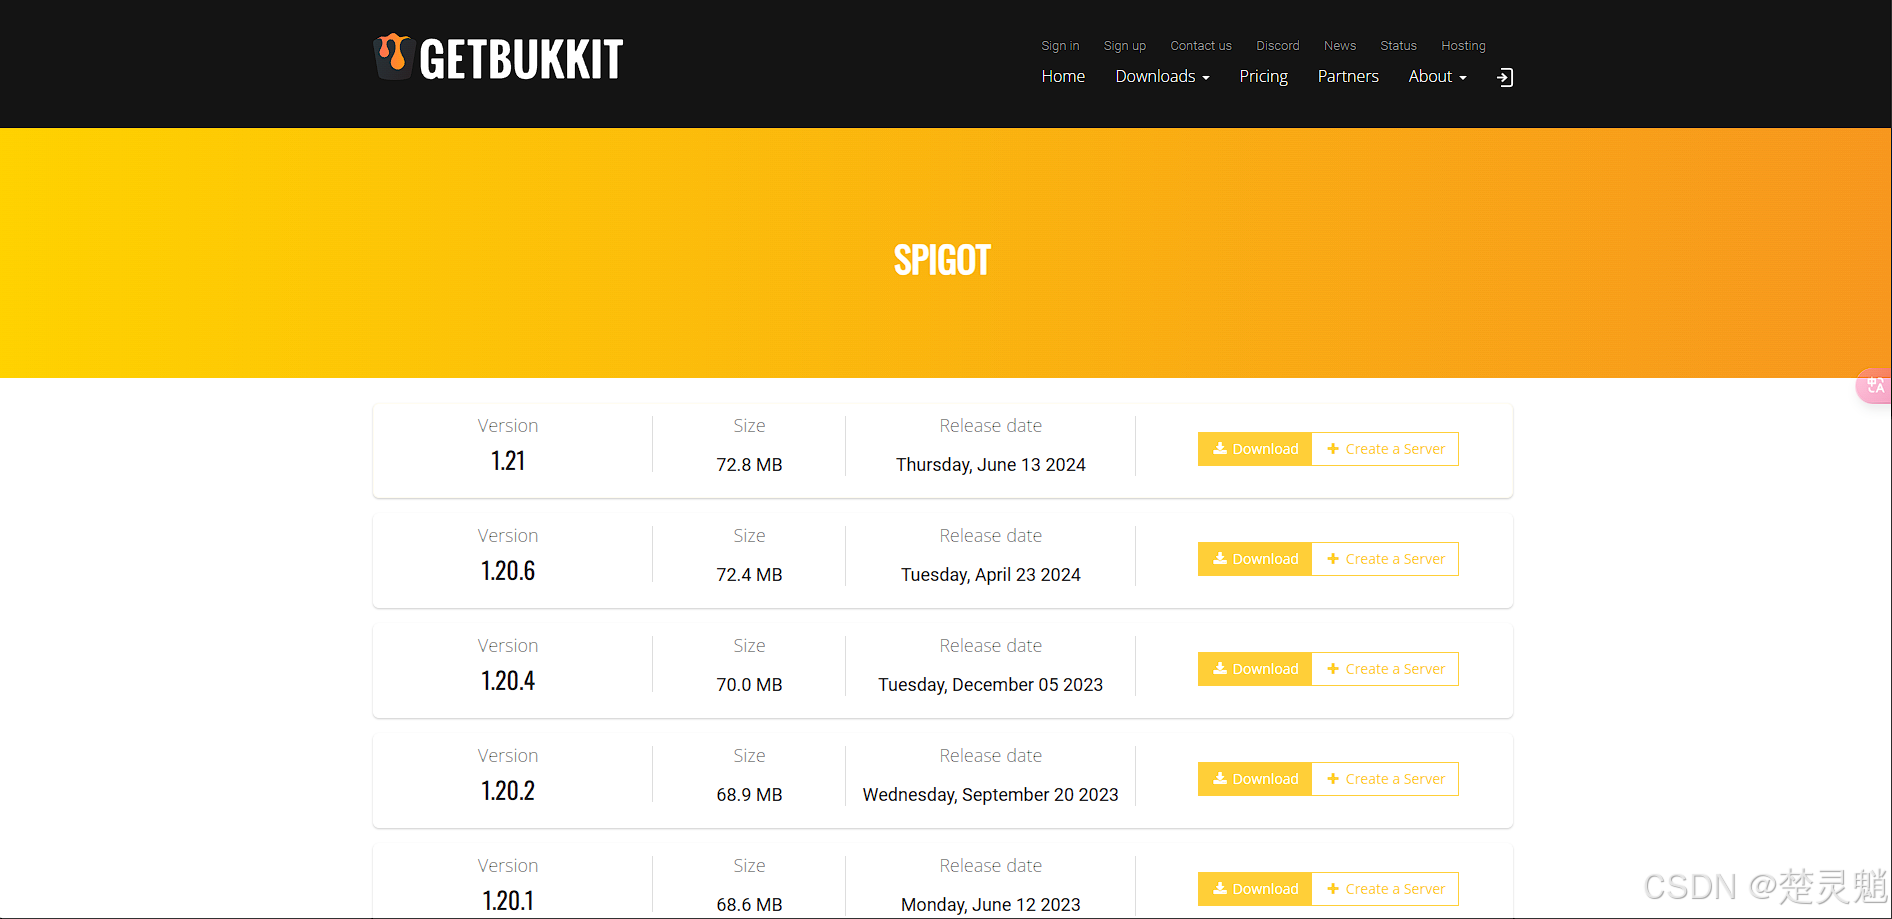Open the News link
The width and height of the screenshot is (1892, 919).
(x=1340, y=46)
